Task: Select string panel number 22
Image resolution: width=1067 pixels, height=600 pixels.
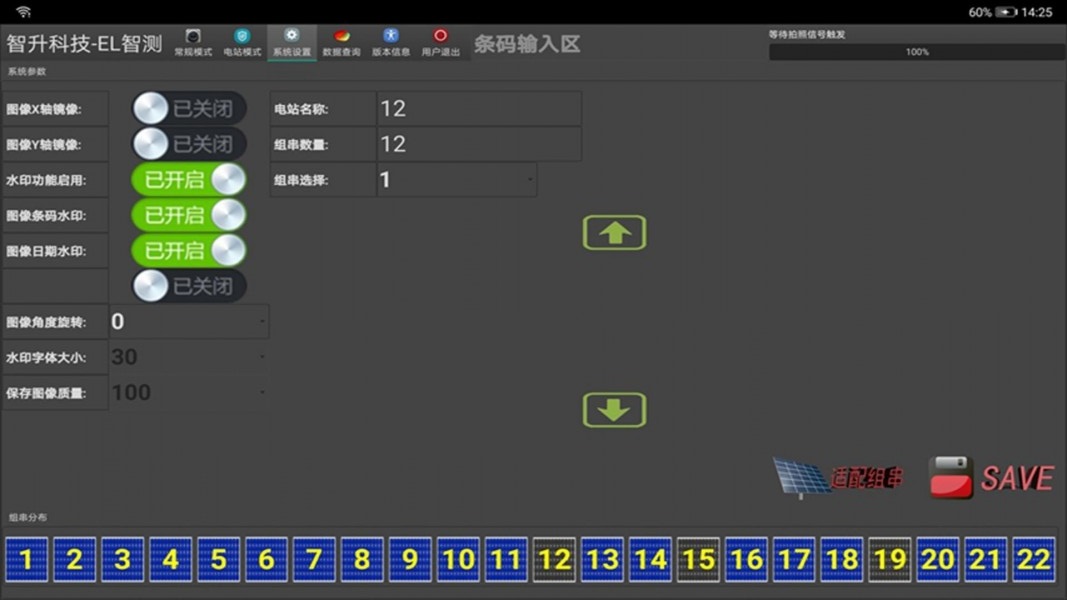Action: pyautogui.click(x=1034, y=559)
